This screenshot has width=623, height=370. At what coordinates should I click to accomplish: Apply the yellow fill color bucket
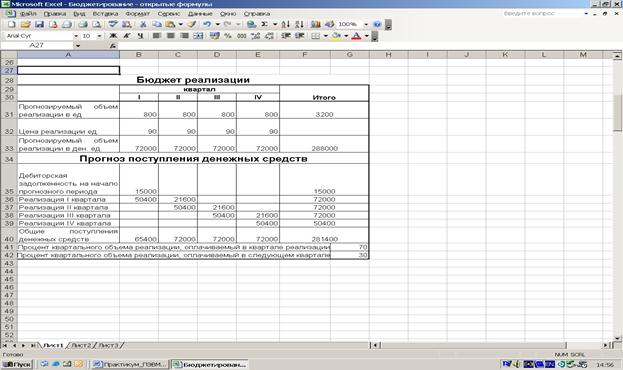[x=336, y=36]
